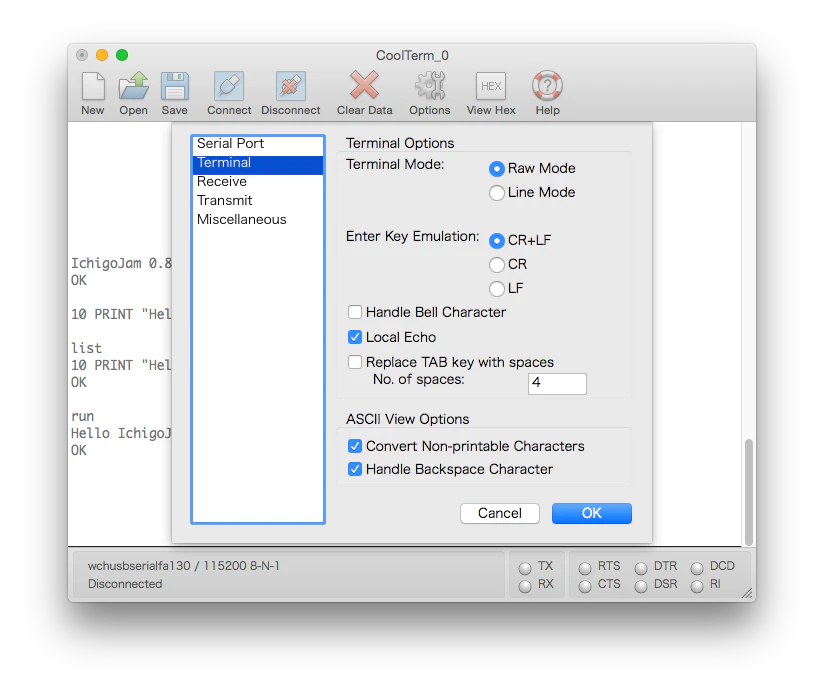Click the Connect plug icon
824x694 pixels.
(229, 86)
